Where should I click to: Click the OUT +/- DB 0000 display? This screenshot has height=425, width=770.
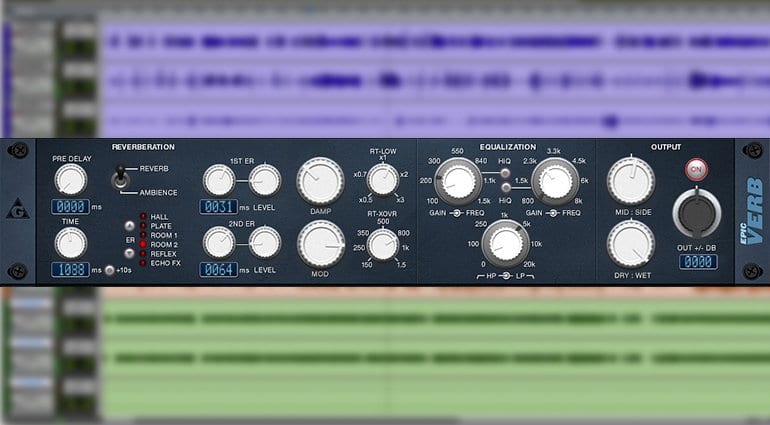(x=698, y=262)
